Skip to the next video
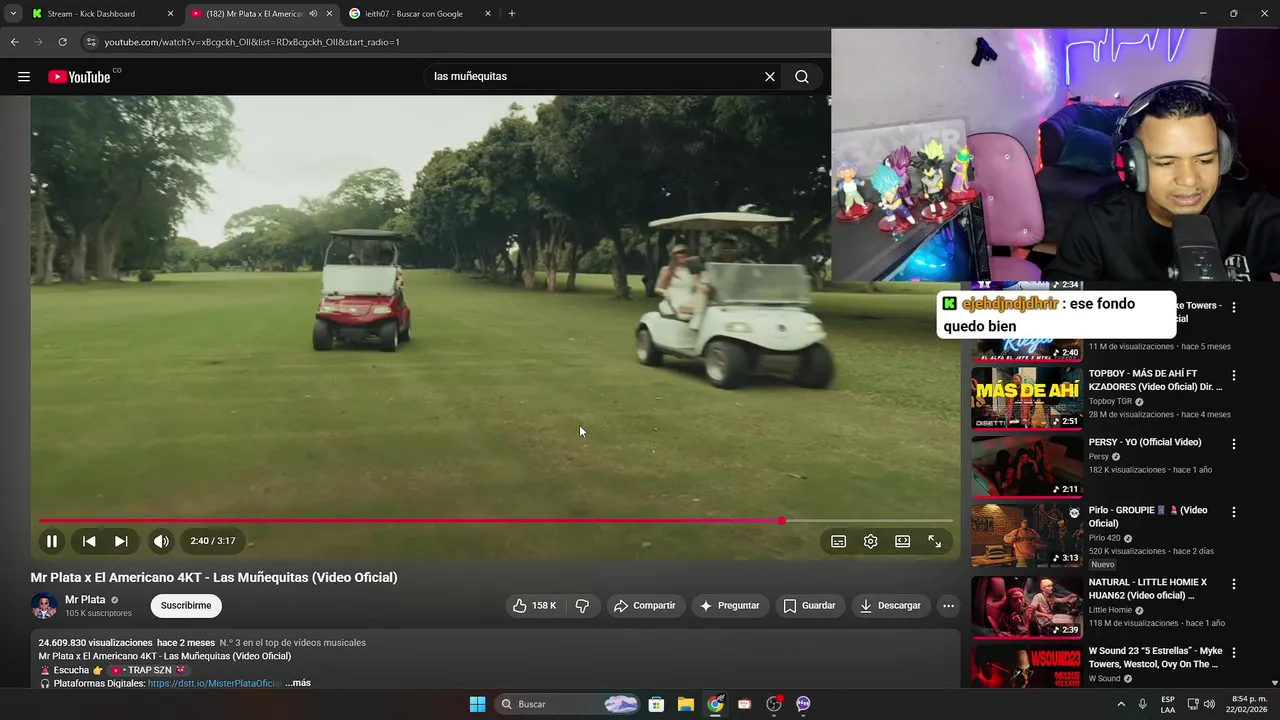1280x720 pixels. click(121, 541)
